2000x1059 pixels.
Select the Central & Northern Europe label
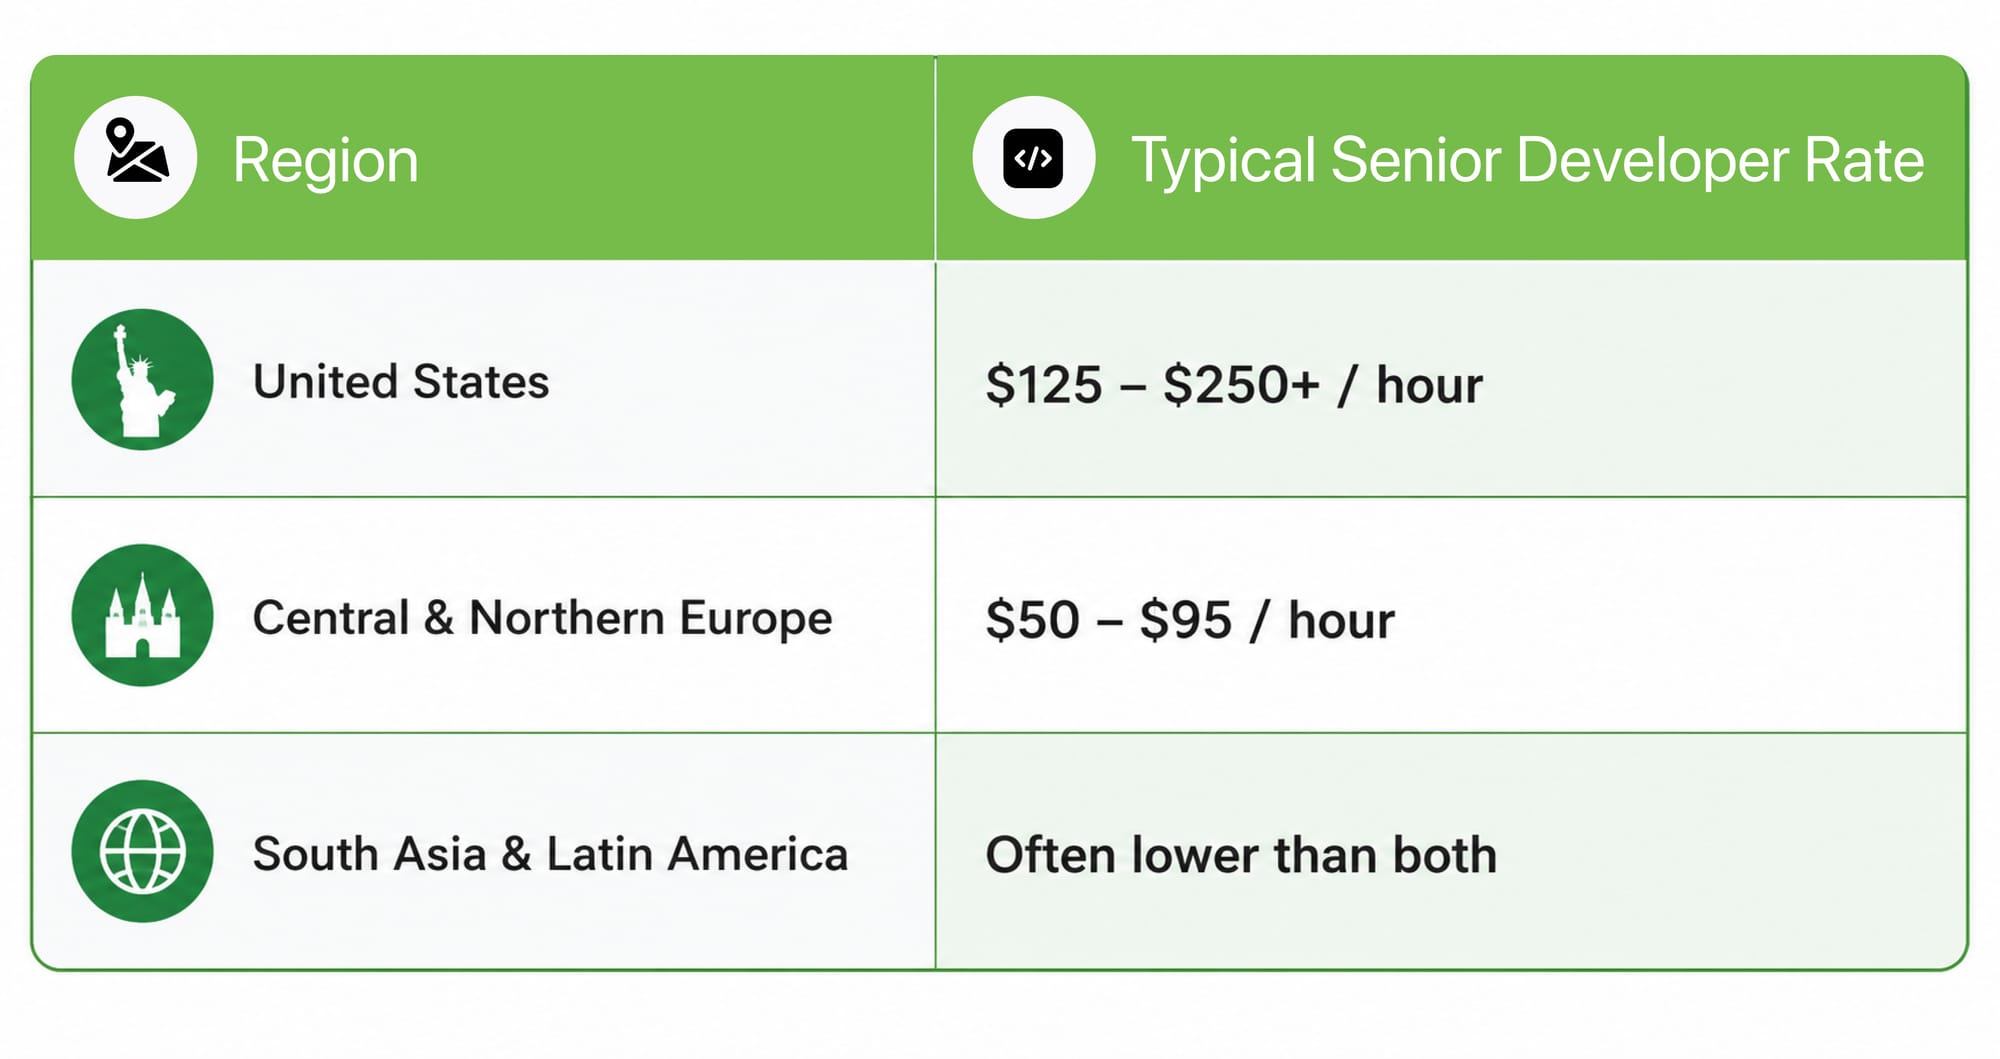pyautogui.click(x=543, y=618)
